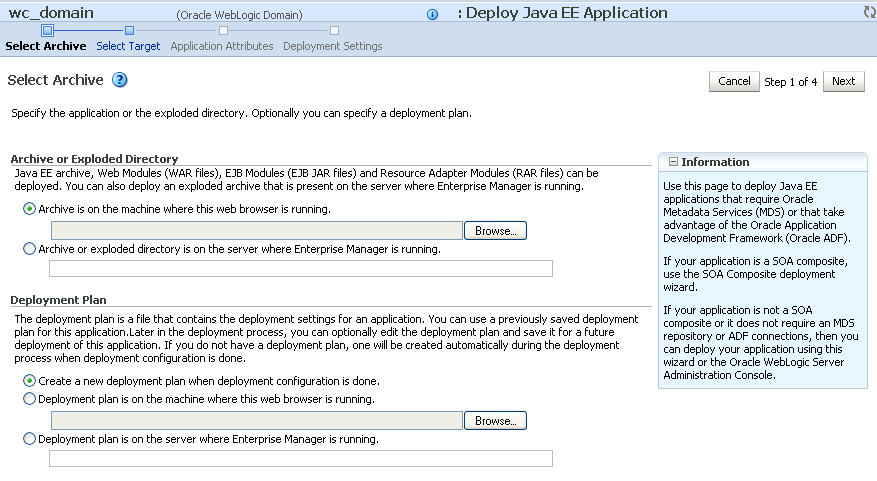The image size is (877, 481).
Task: Select deployment plan on browser machine option
Action: point(29,399)
